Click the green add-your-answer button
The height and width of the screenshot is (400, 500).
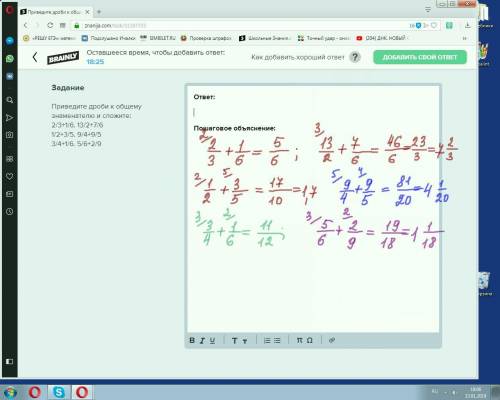click(420, 57)
